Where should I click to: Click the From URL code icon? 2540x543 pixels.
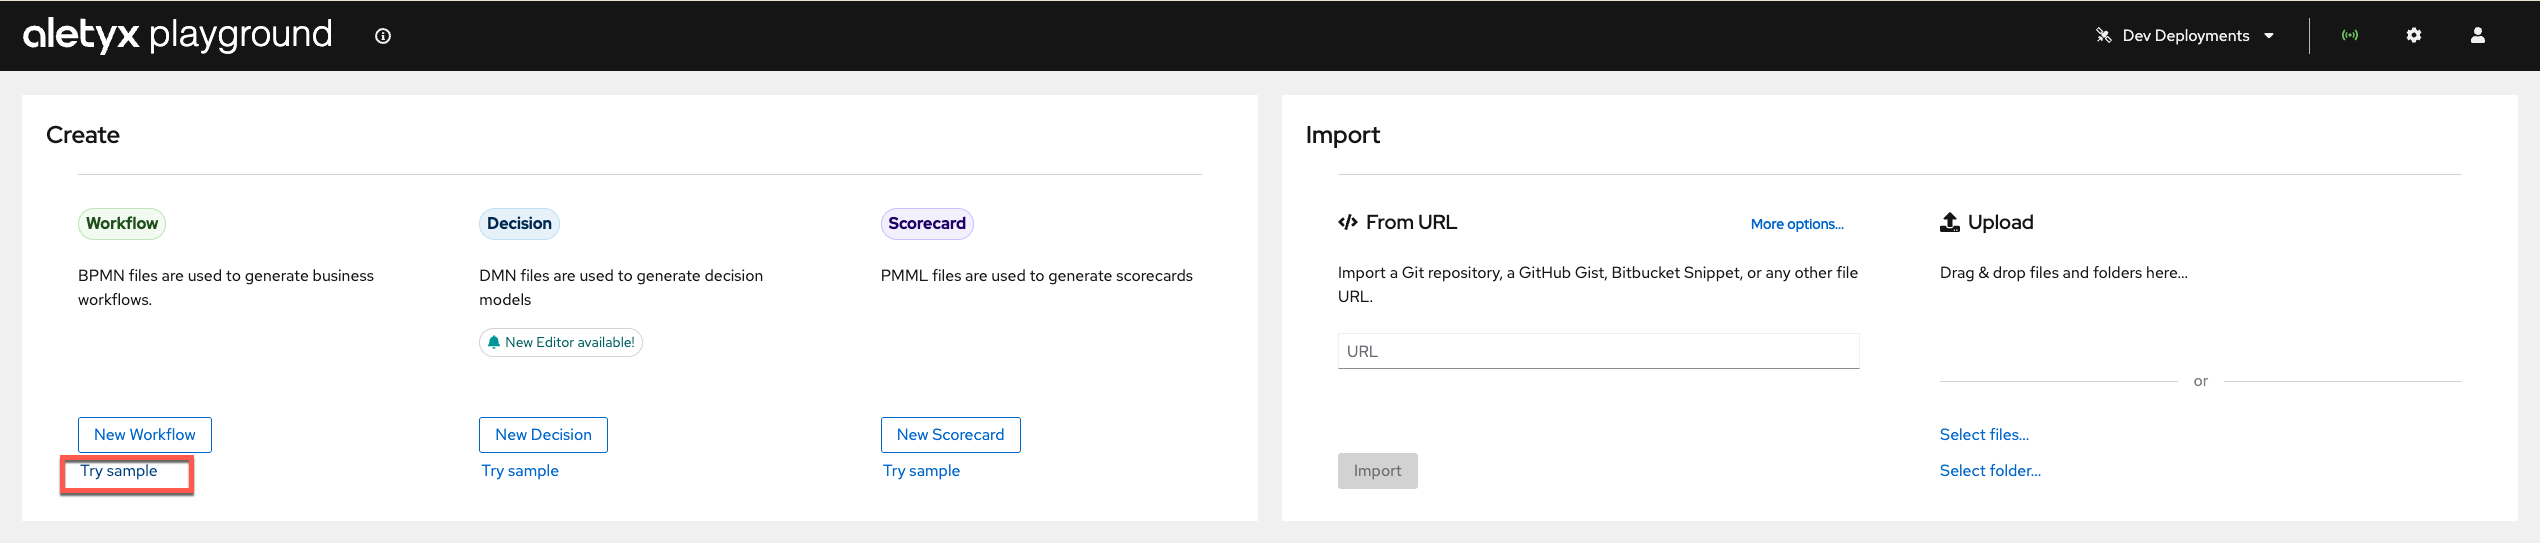(1348, 222)
